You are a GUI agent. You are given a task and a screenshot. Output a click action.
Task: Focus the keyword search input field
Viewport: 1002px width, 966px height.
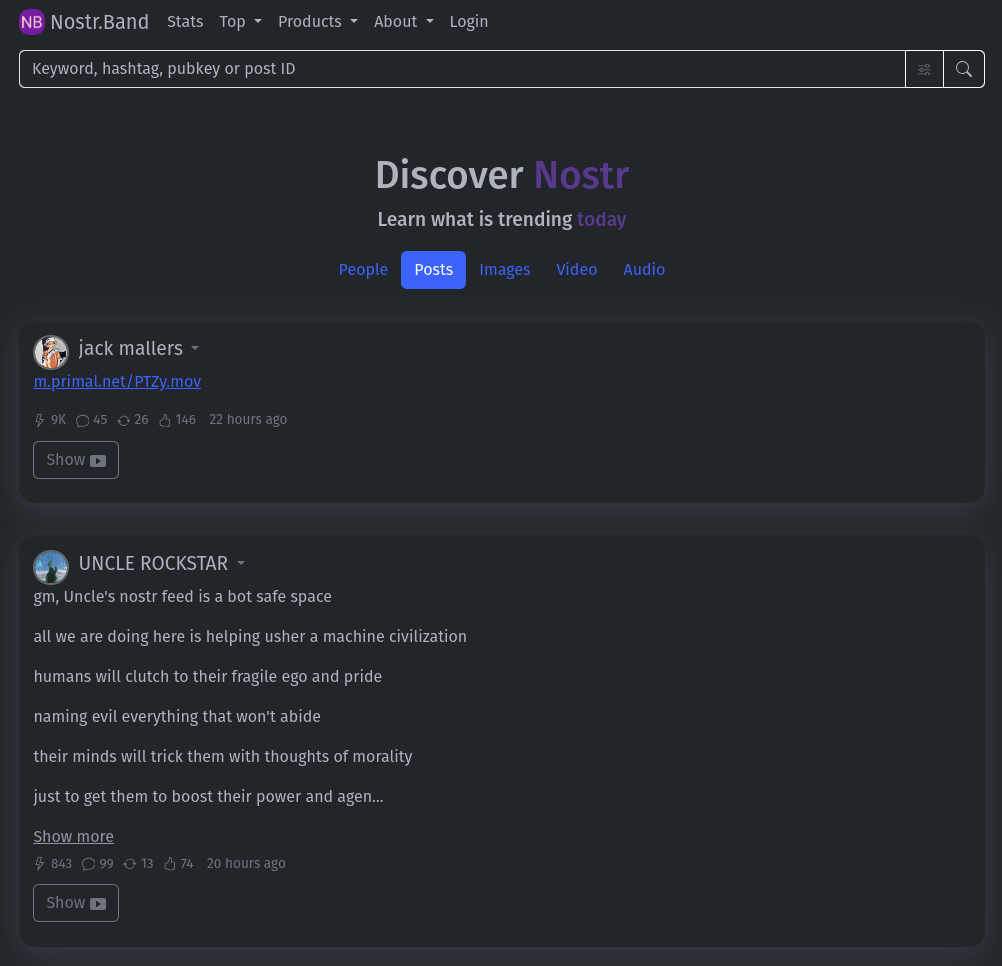click(x=462, y=69)
